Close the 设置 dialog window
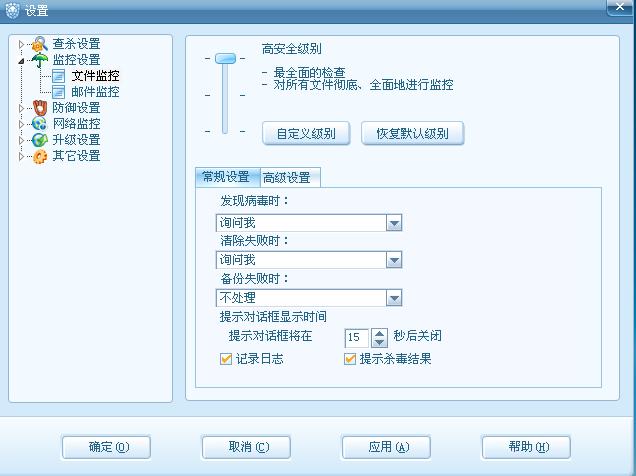 (620, 7)
